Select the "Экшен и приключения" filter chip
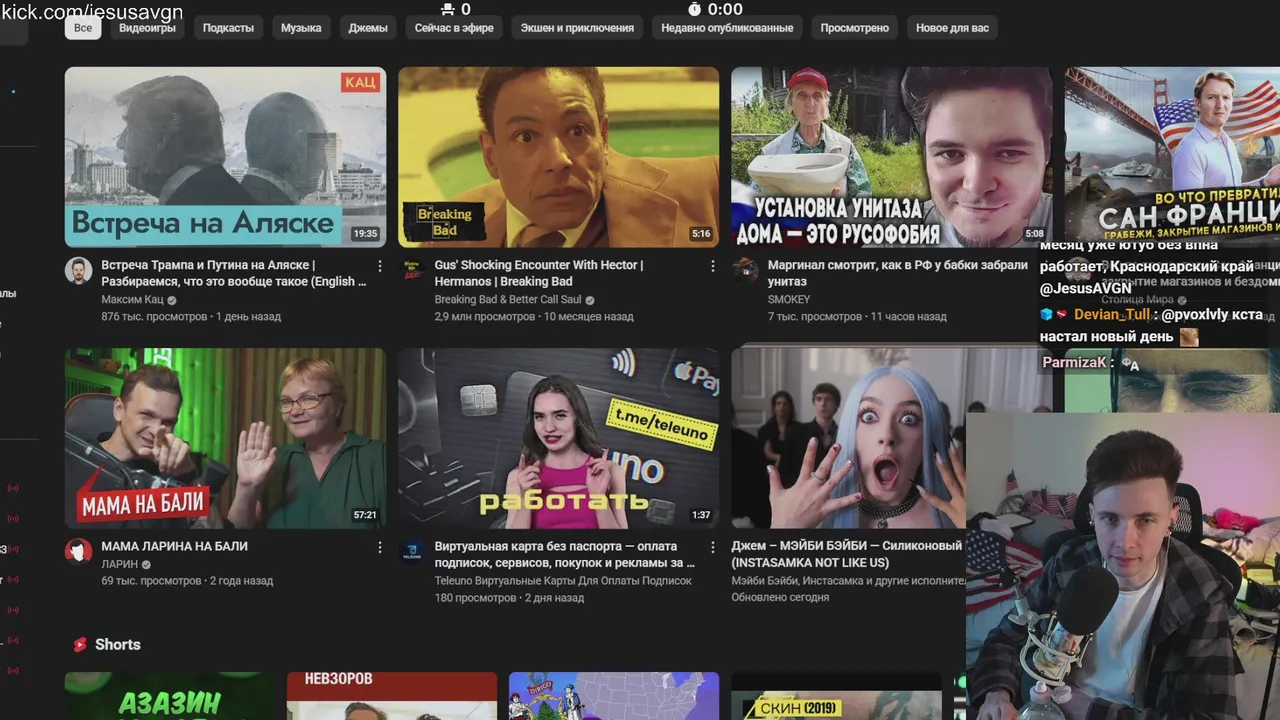 (577, 28)
